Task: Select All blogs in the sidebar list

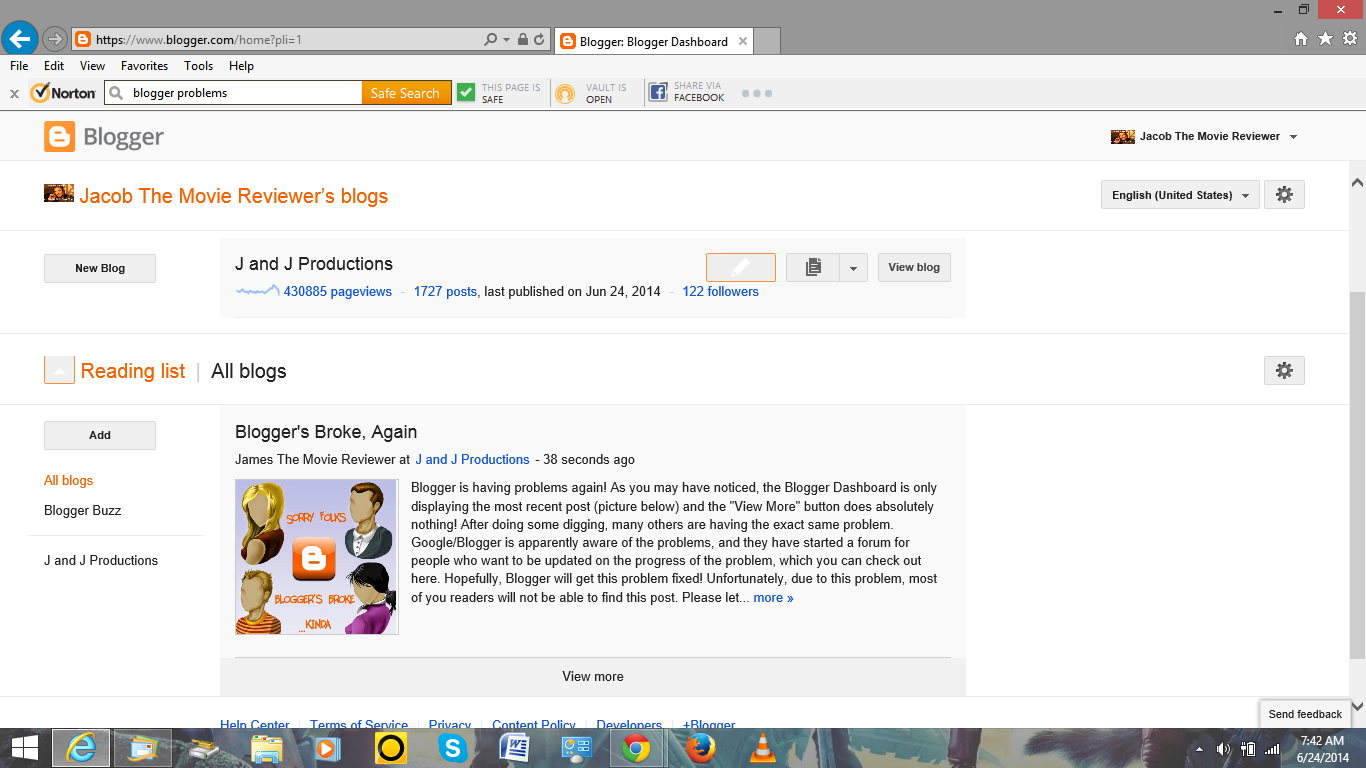Action: [68, 480]
